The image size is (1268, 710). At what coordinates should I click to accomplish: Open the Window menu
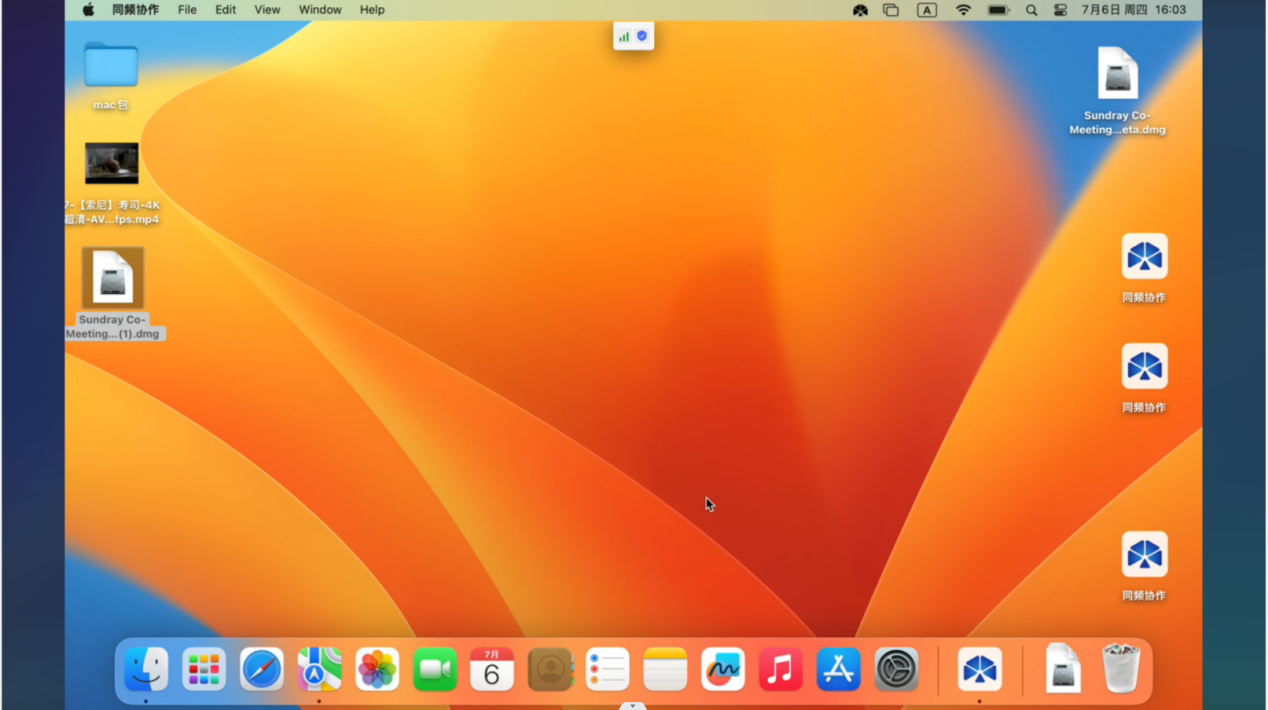pos(320,10)
